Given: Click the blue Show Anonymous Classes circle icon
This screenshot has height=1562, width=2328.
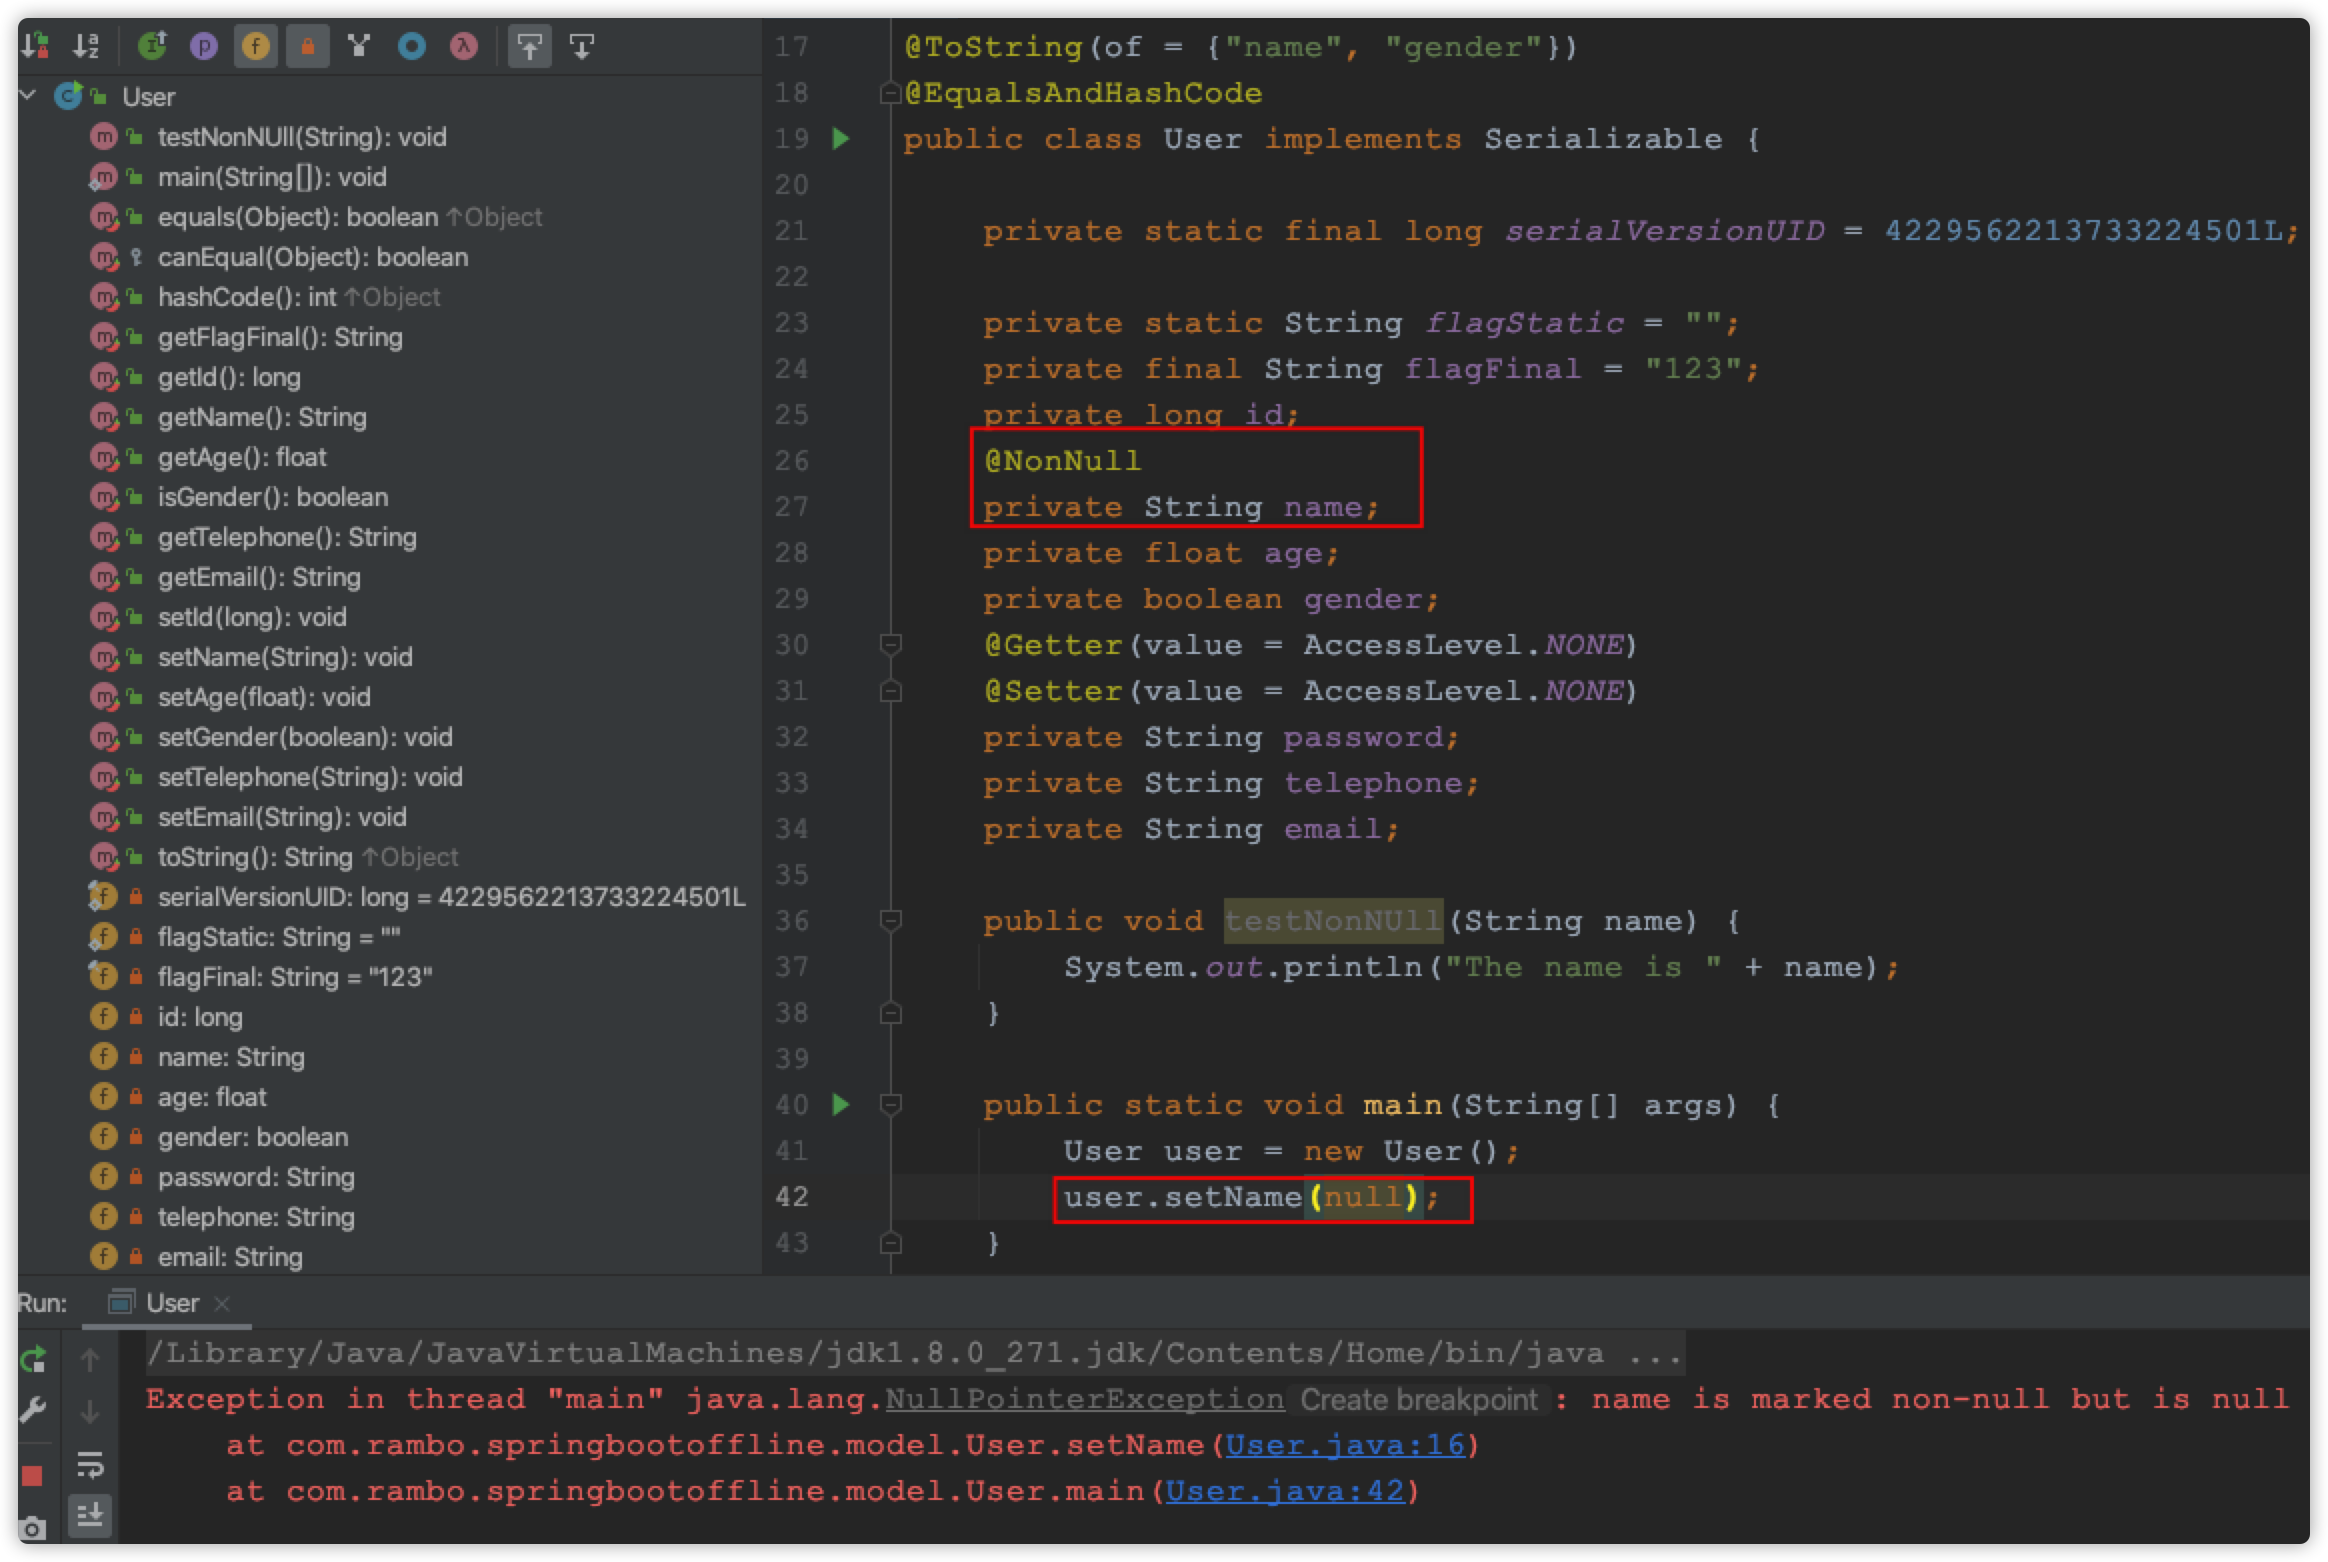Looking at the screenshot, I should coord(411,46).
